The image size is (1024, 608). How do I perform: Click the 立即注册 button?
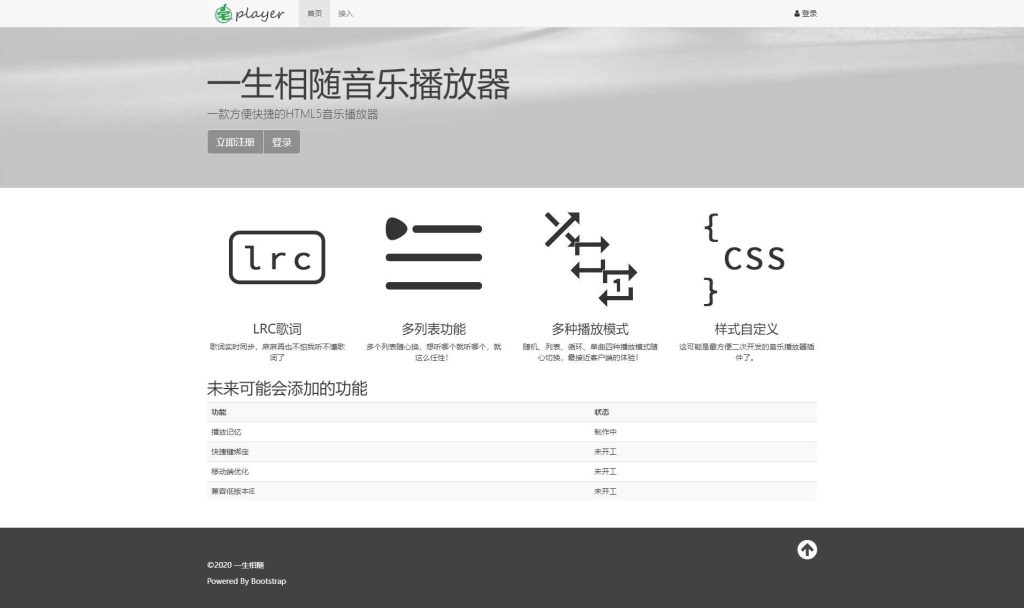(234, 141)
